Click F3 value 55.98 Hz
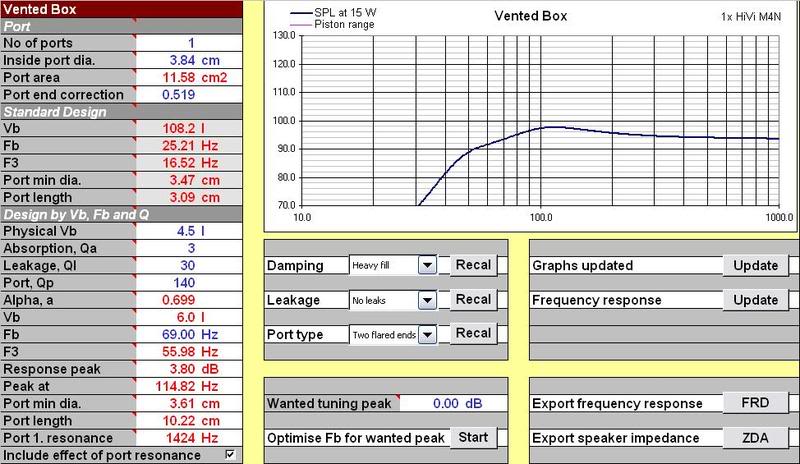This screenshot has width=800, height=464. 189,352
